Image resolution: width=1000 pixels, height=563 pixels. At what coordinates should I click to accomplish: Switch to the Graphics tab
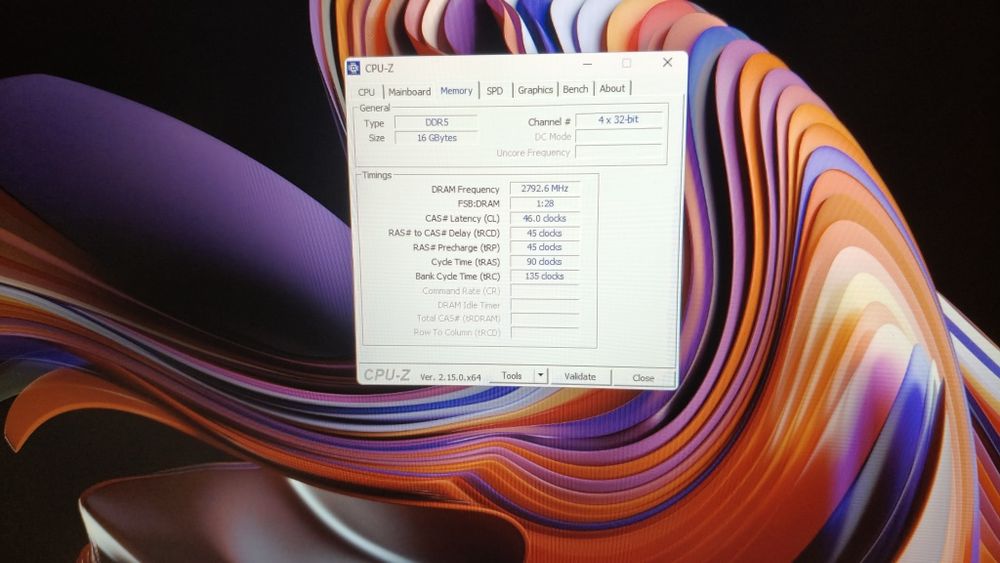[x=535, y=90]
